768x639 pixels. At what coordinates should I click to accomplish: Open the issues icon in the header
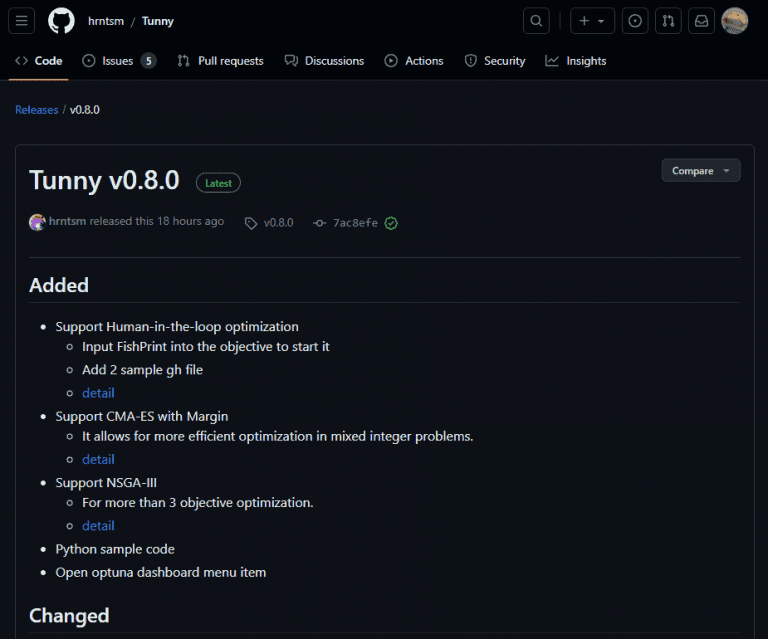tap(635, 21)
